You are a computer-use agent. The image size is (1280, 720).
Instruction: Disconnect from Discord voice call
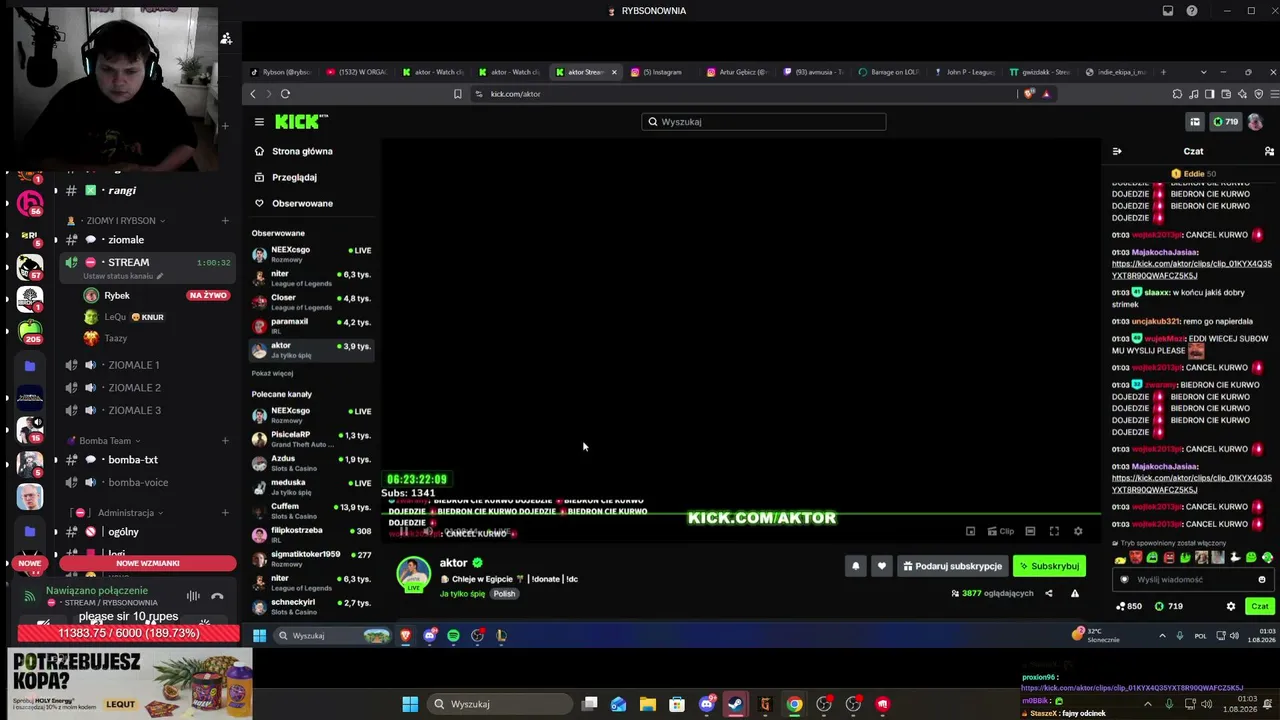[x=217, y=596]
